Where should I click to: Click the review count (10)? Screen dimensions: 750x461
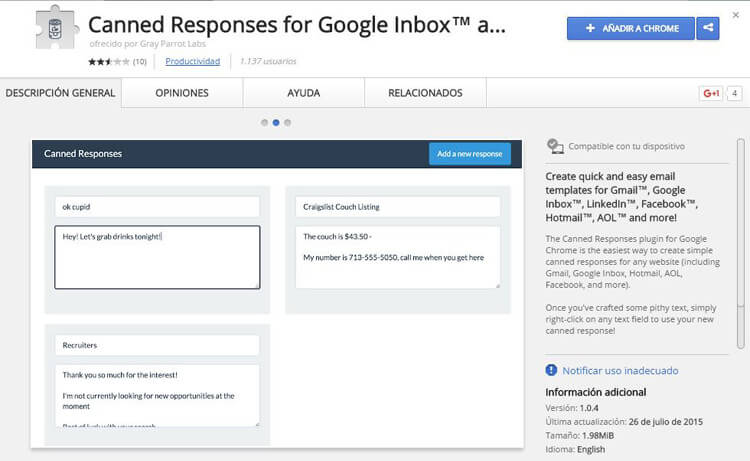click(x=140, y=61)
